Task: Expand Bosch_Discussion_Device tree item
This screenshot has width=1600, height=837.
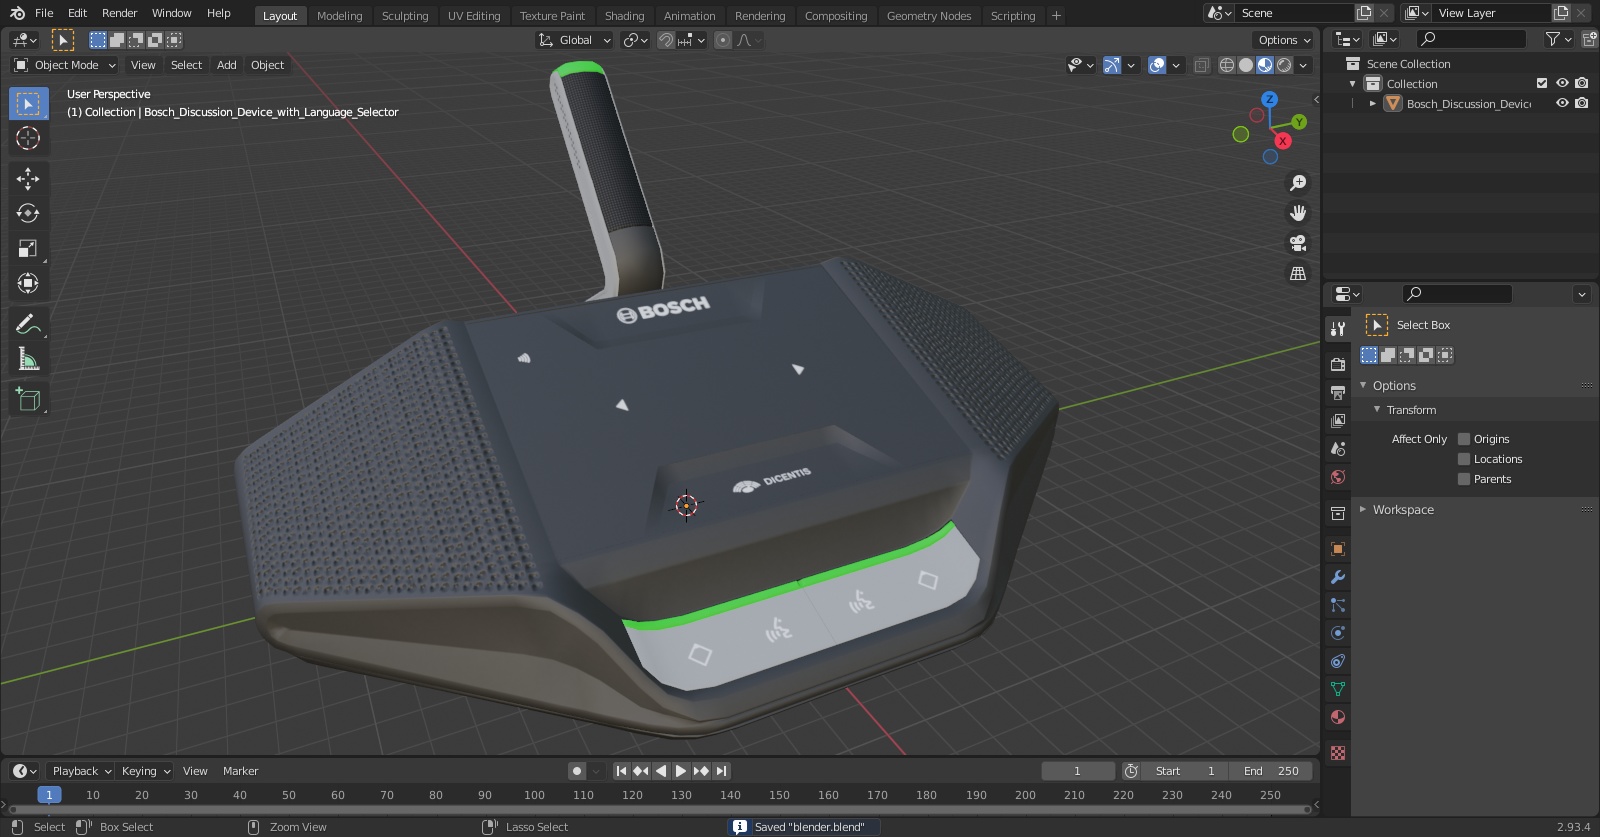Action: click(1373, 104)
